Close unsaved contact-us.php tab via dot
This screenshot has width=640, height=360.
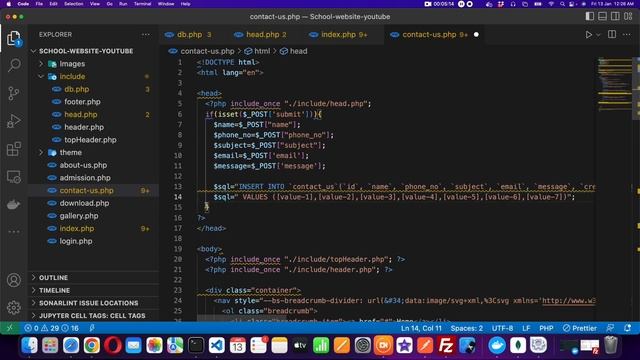(x=476, y=35)
